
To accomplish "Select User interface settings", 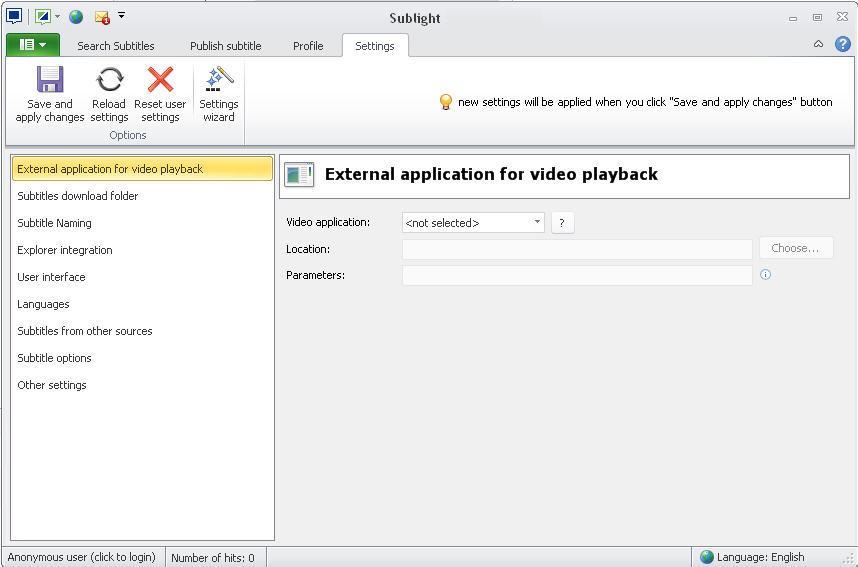I will point(142,277).
